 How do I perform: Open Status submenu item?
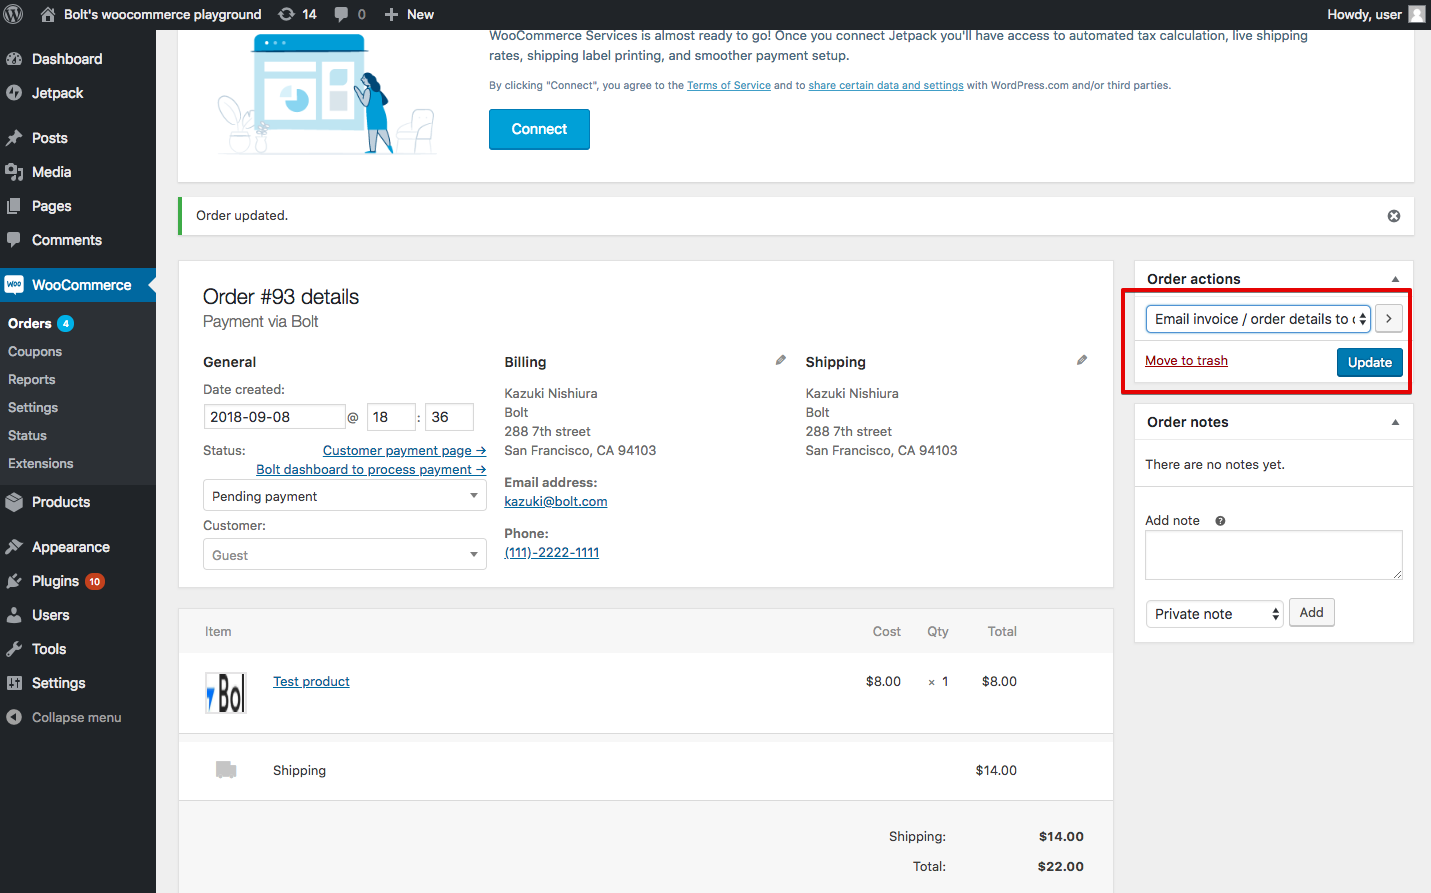(x=27, y=435)
